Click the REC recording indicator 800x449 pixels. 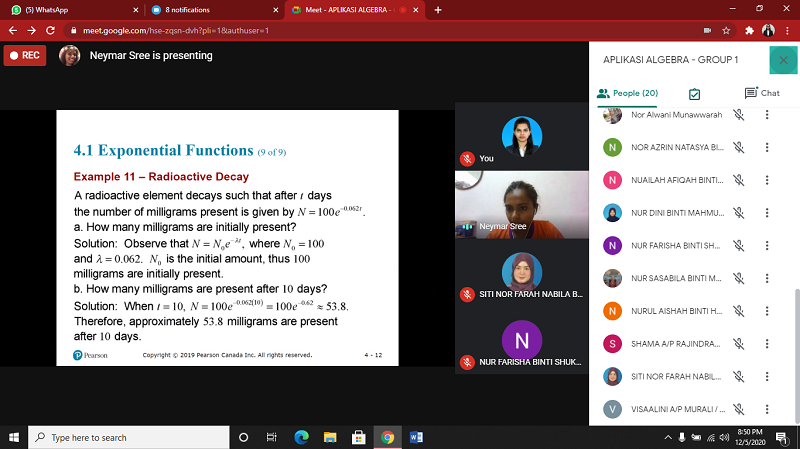[23, 55]
